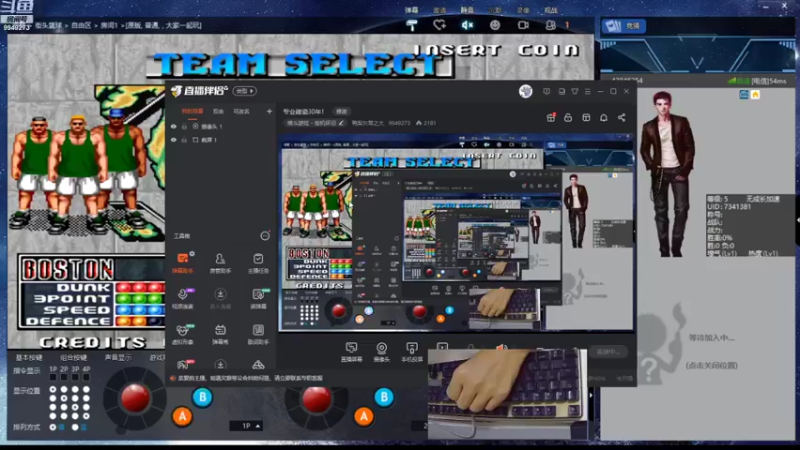Select the third scene tab
This screenshot has height=450, width=800.
tap(241, 111)
